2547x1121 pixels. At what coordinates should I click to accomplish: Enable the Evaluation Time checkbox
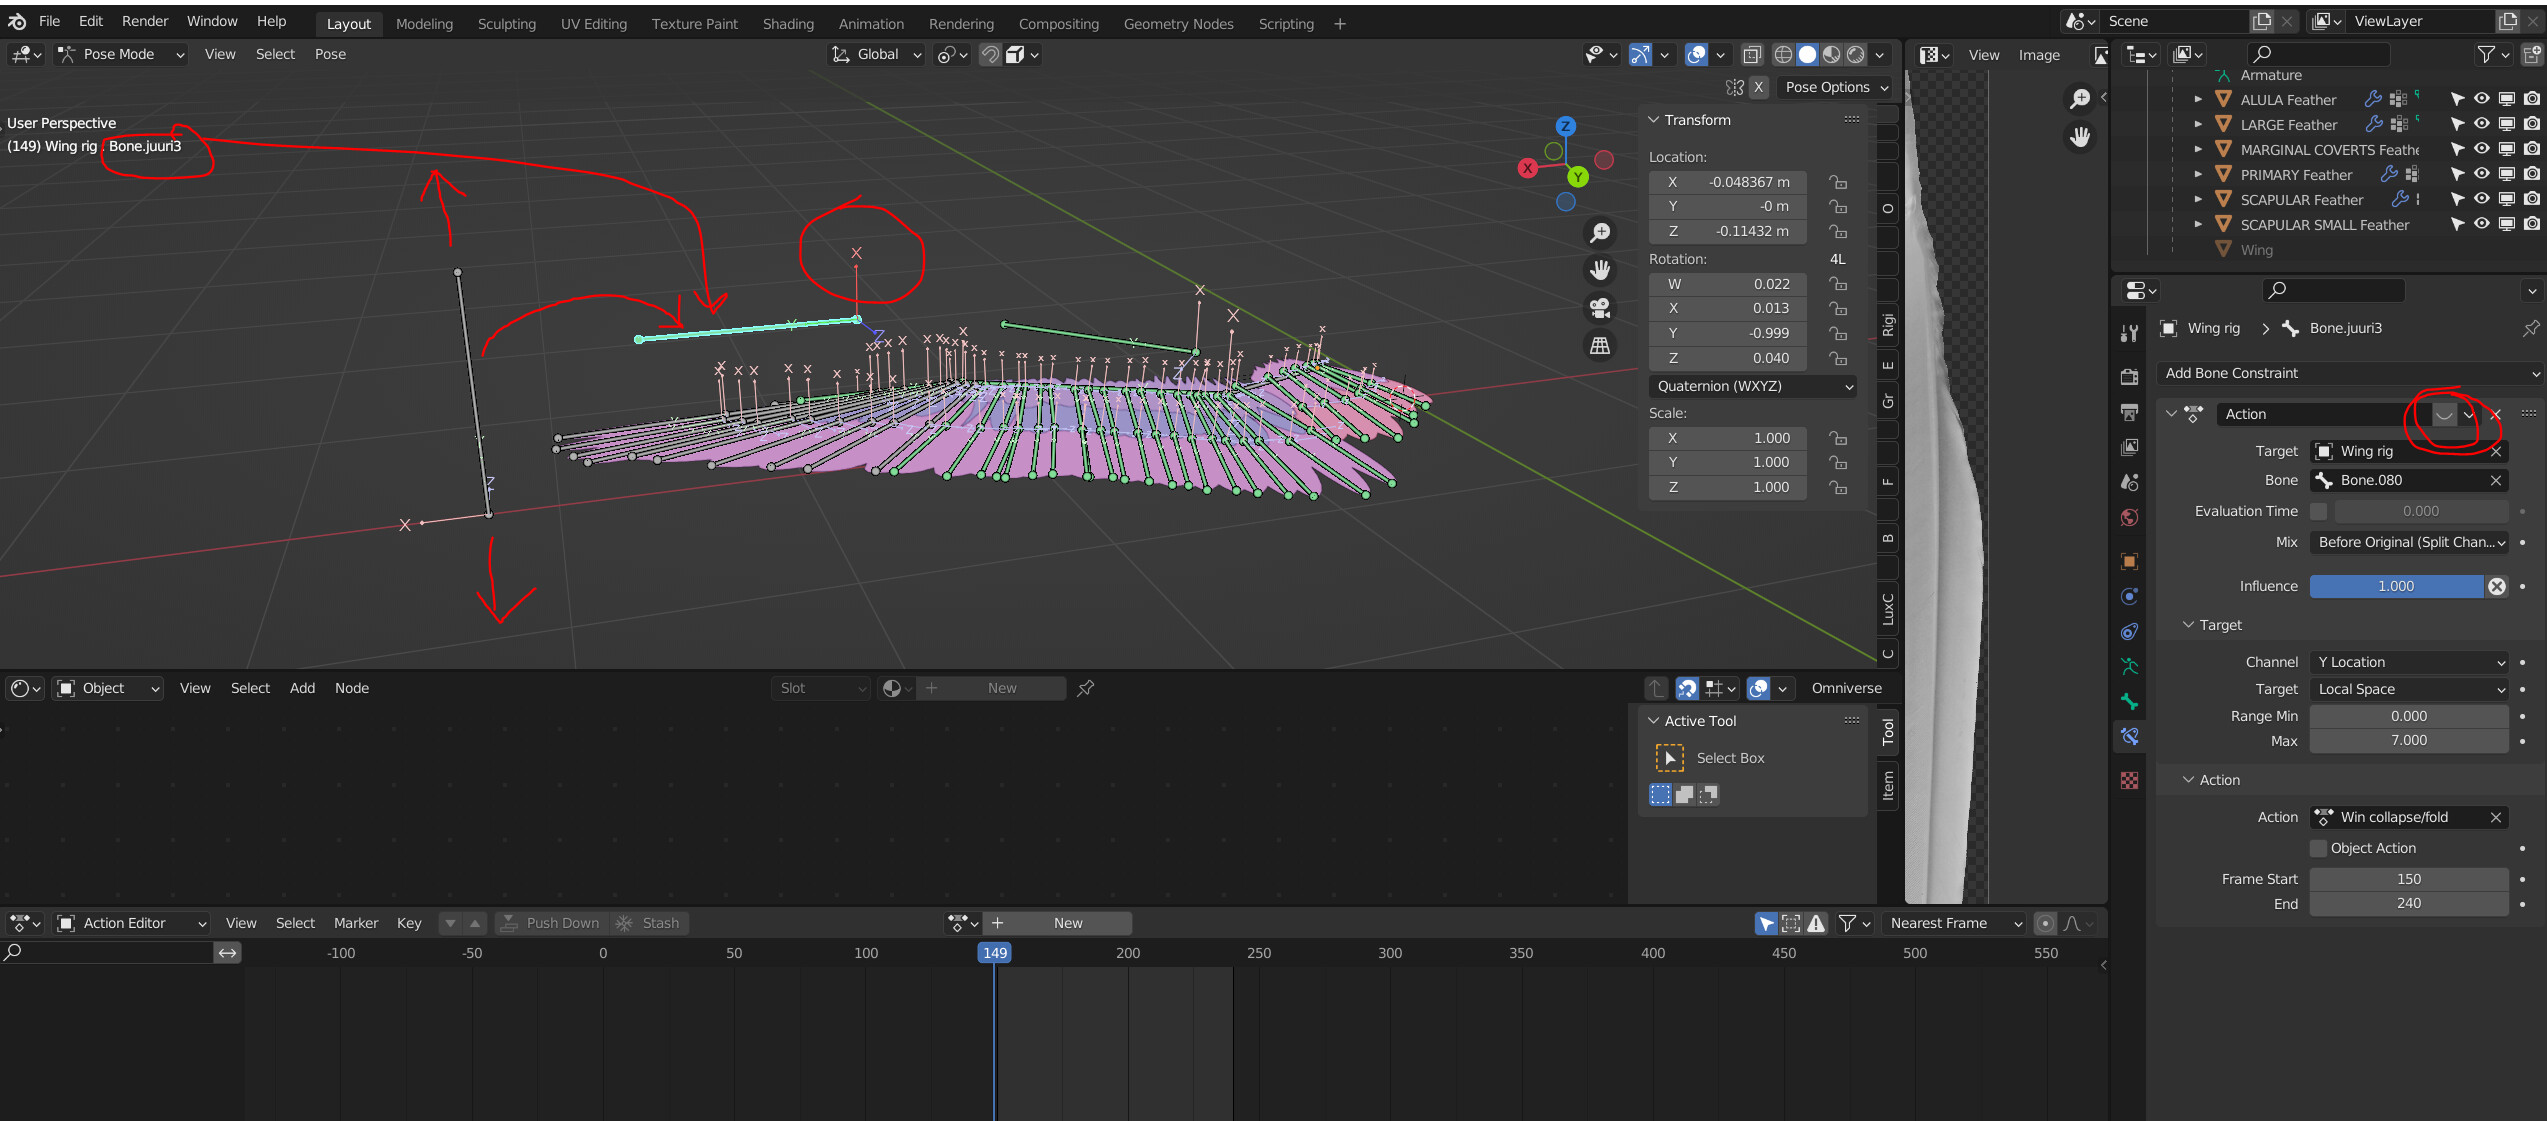(2318, 511)
